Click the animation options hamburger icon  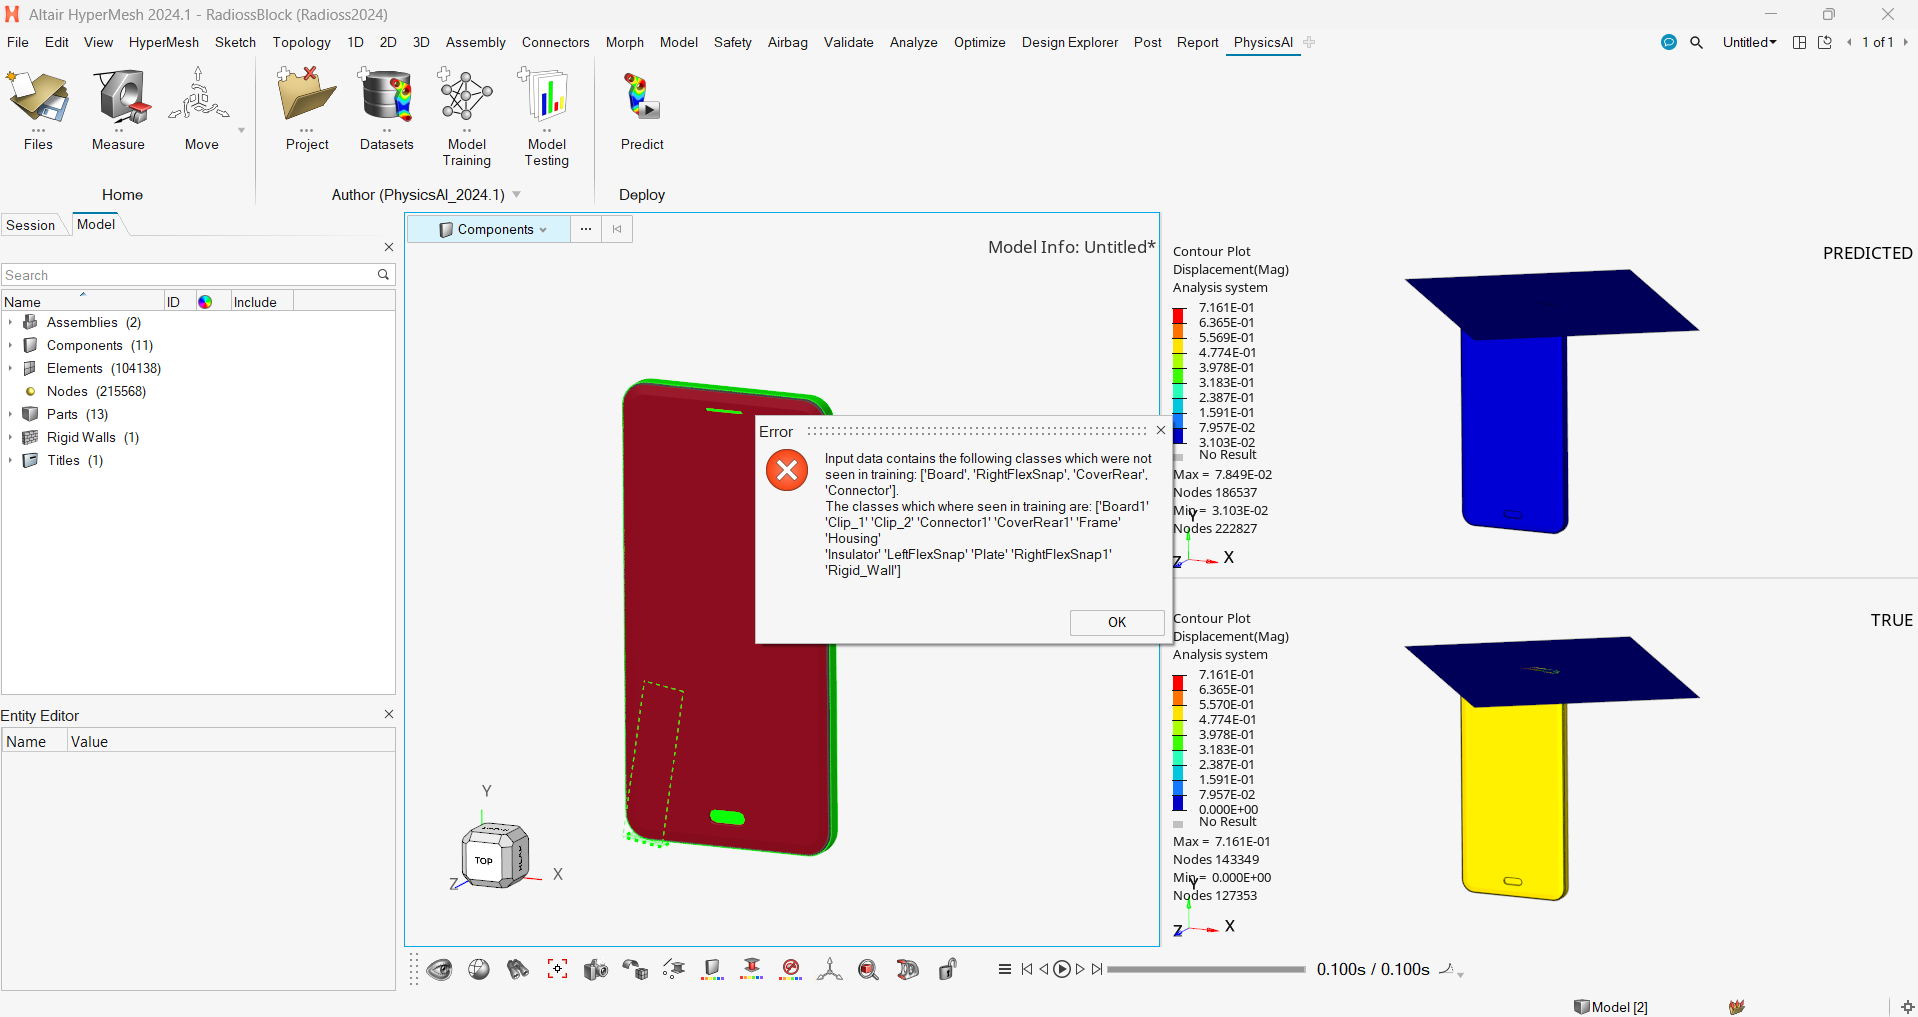(1005, 969)
